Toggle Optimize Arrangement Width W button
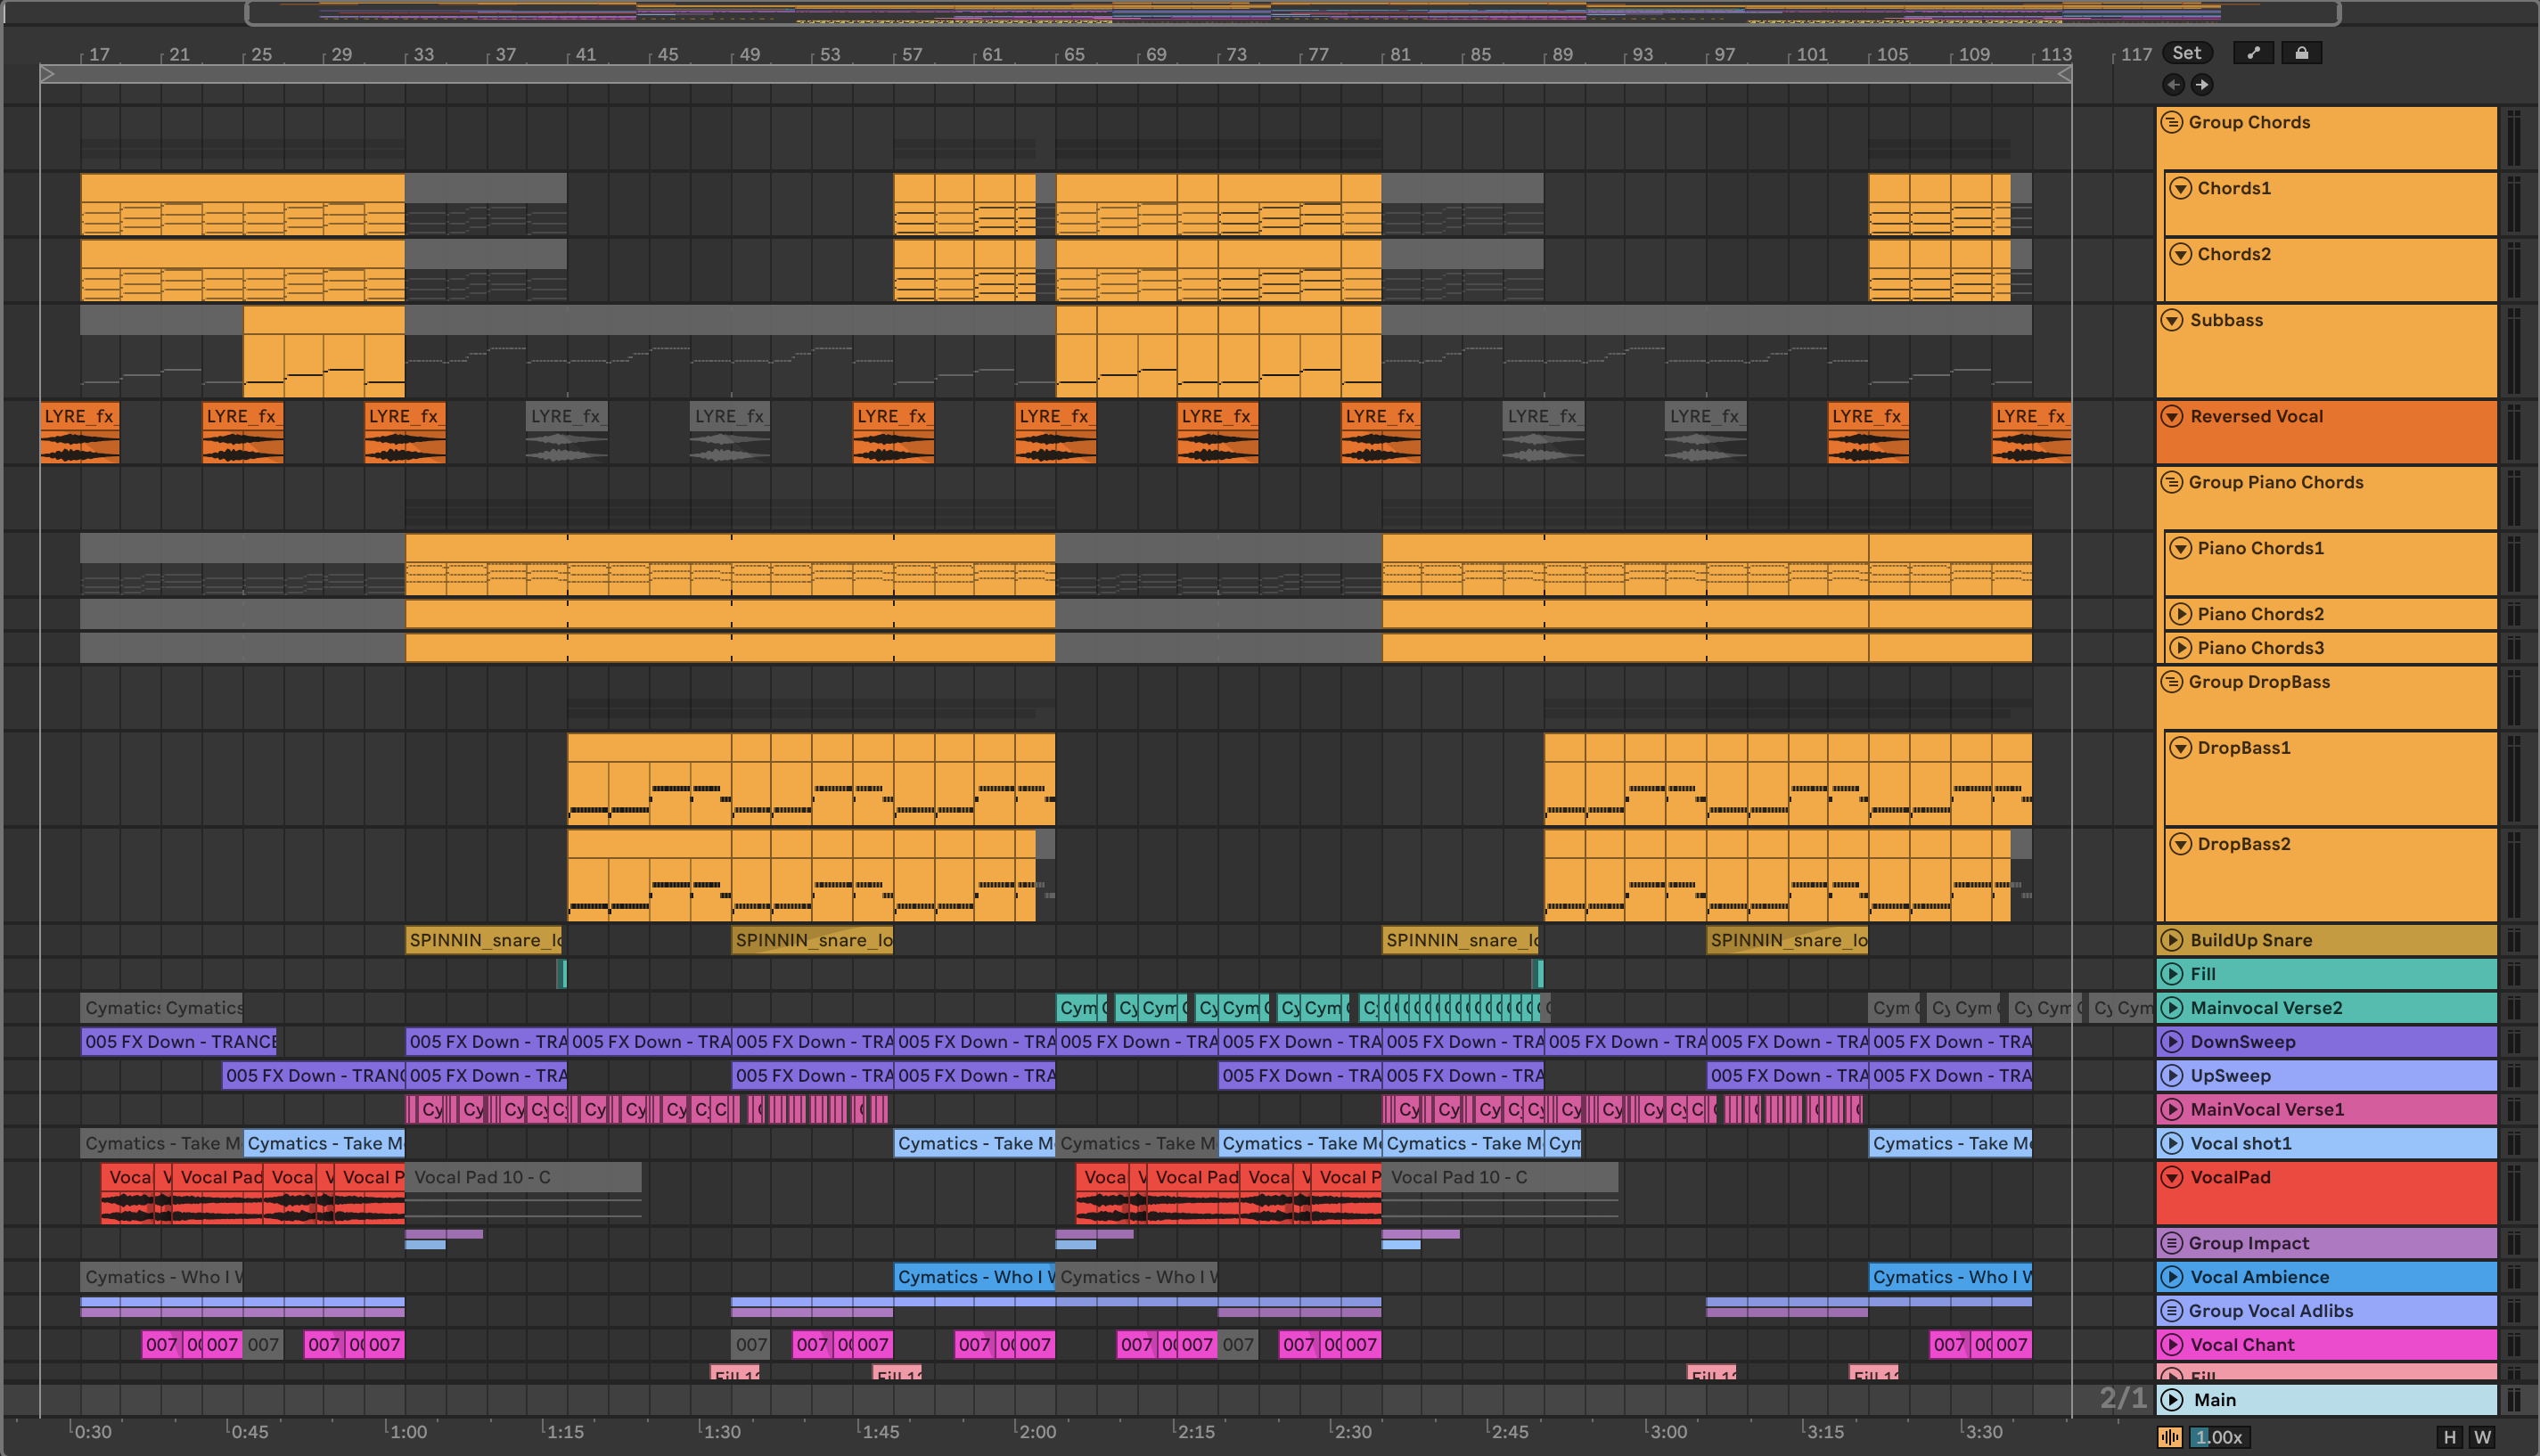2540x1456 pixels. [2482, 1437]
